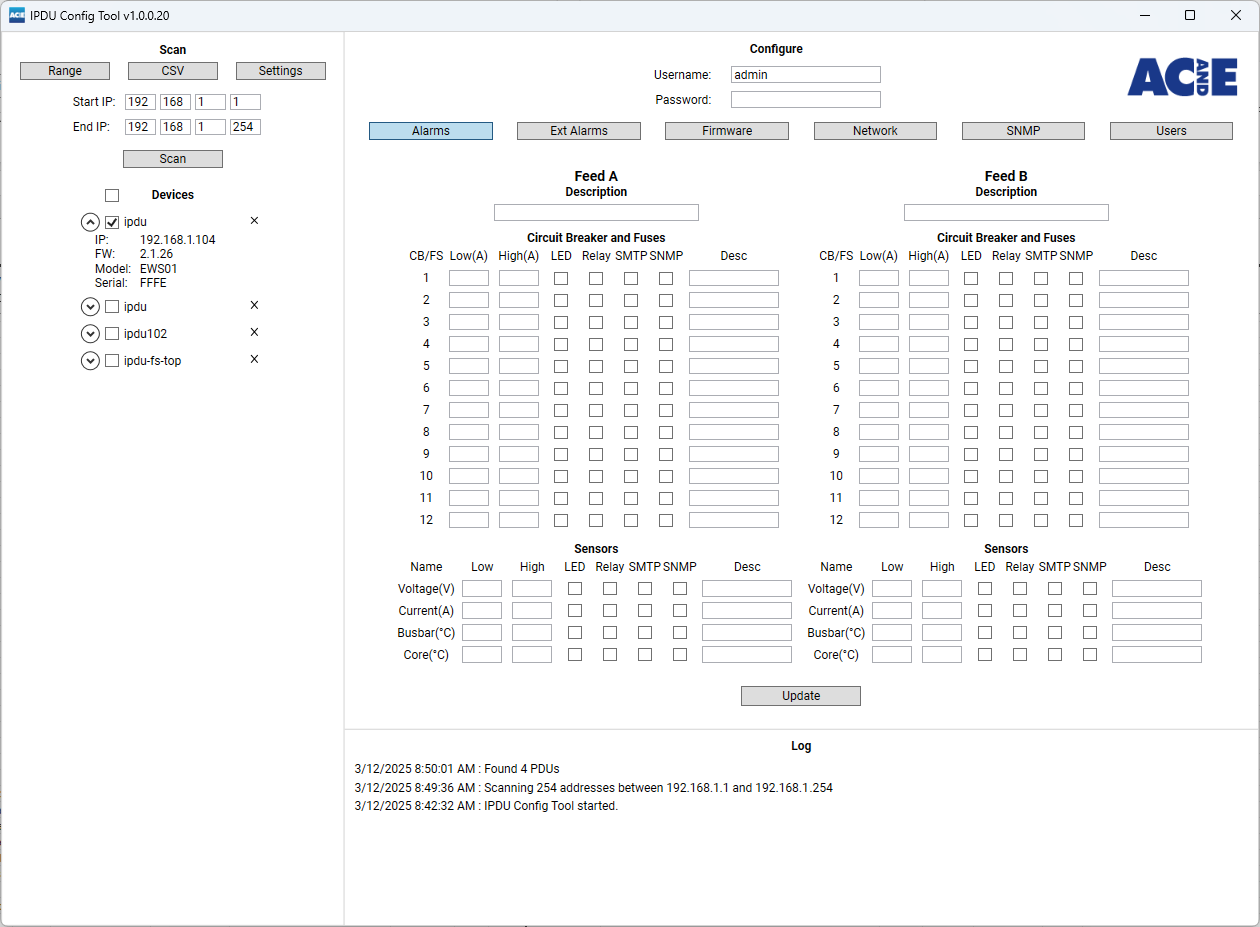Click the Update button
1260x927 pixels.
pyautogui.click(x=800, y=696)
